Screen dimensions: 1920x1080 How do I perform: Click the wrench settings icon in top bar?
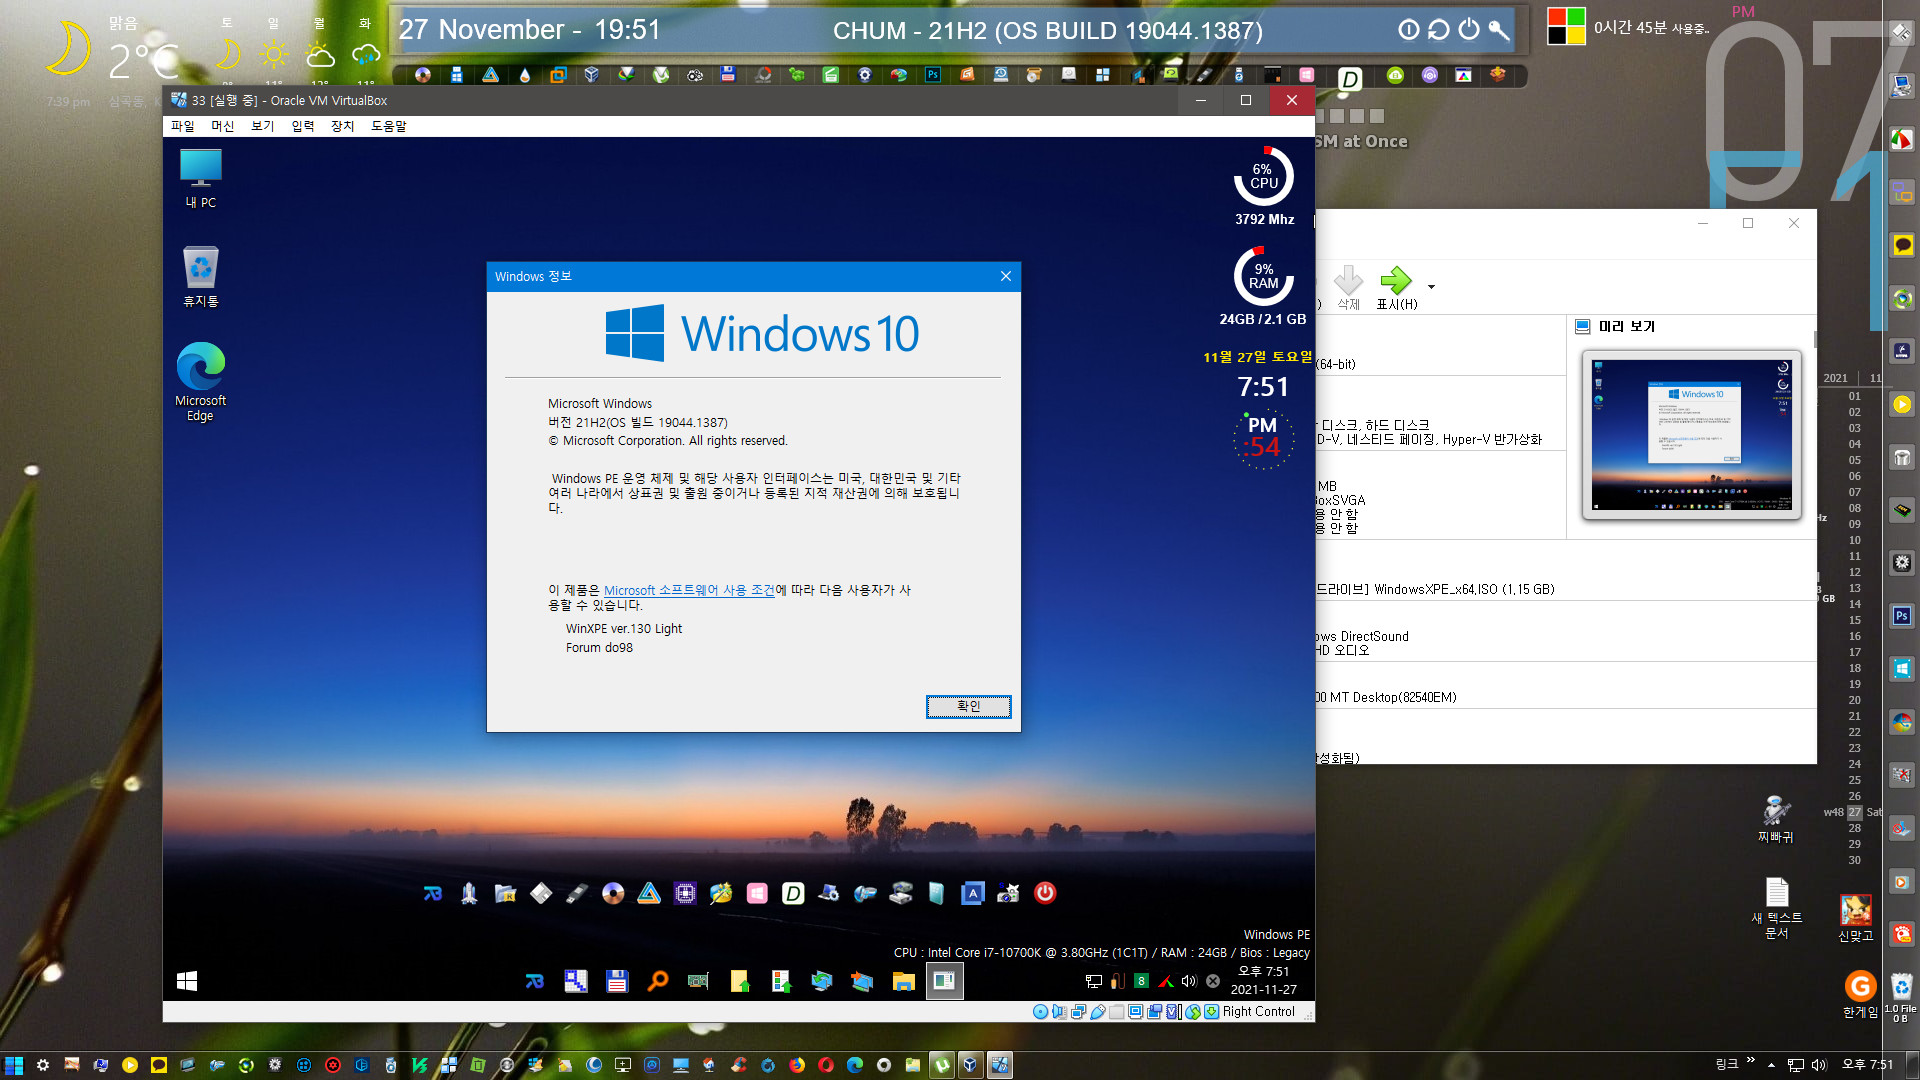(1499, 30)
